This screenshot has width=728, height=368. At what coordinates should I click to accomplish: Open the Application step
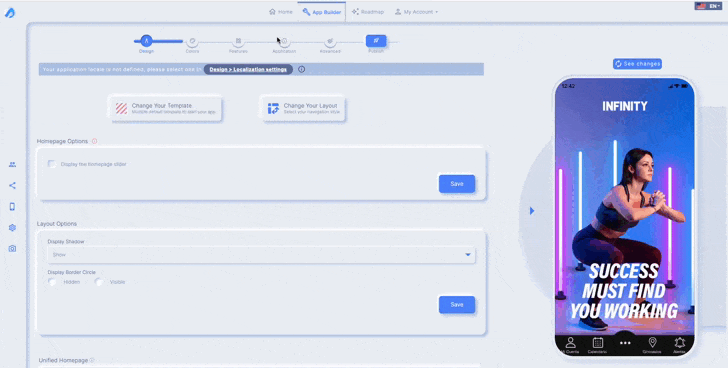coord(284,41)
